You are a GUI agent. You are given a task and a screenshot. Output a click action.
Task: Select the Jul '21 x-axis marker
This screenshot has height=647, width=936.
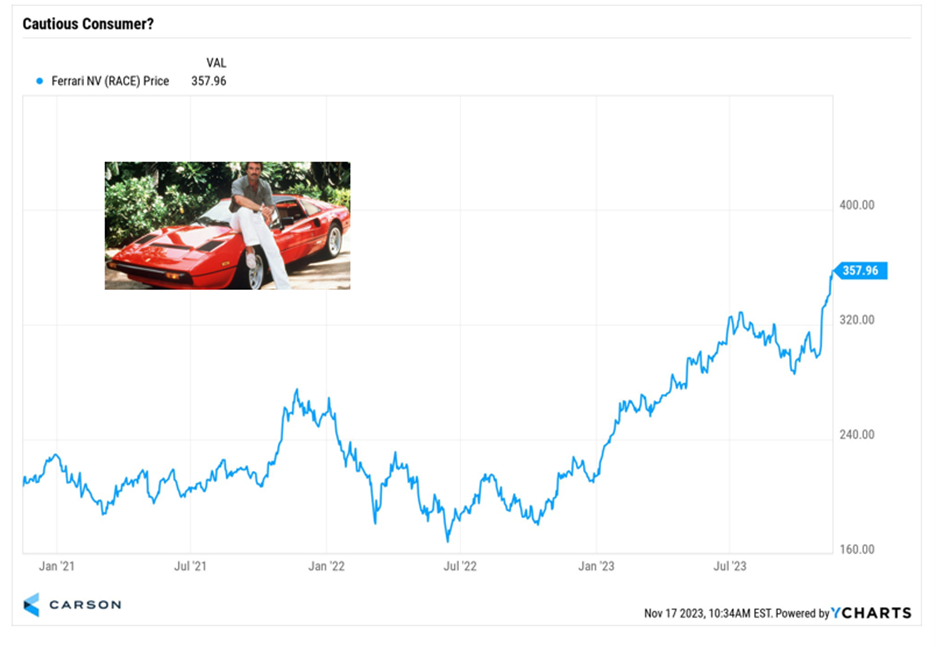191,566
